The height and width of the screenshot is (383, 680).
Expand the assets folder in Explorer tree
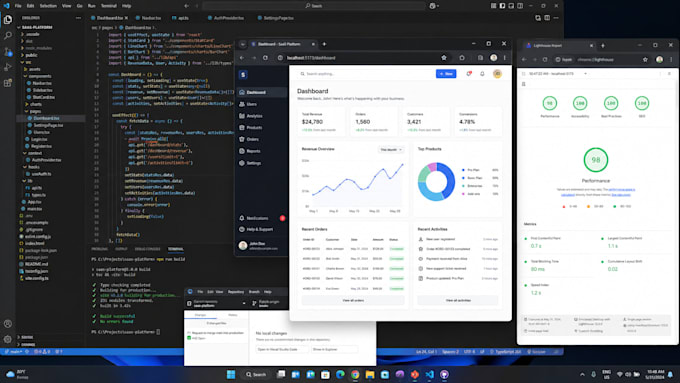coord(26,69)
